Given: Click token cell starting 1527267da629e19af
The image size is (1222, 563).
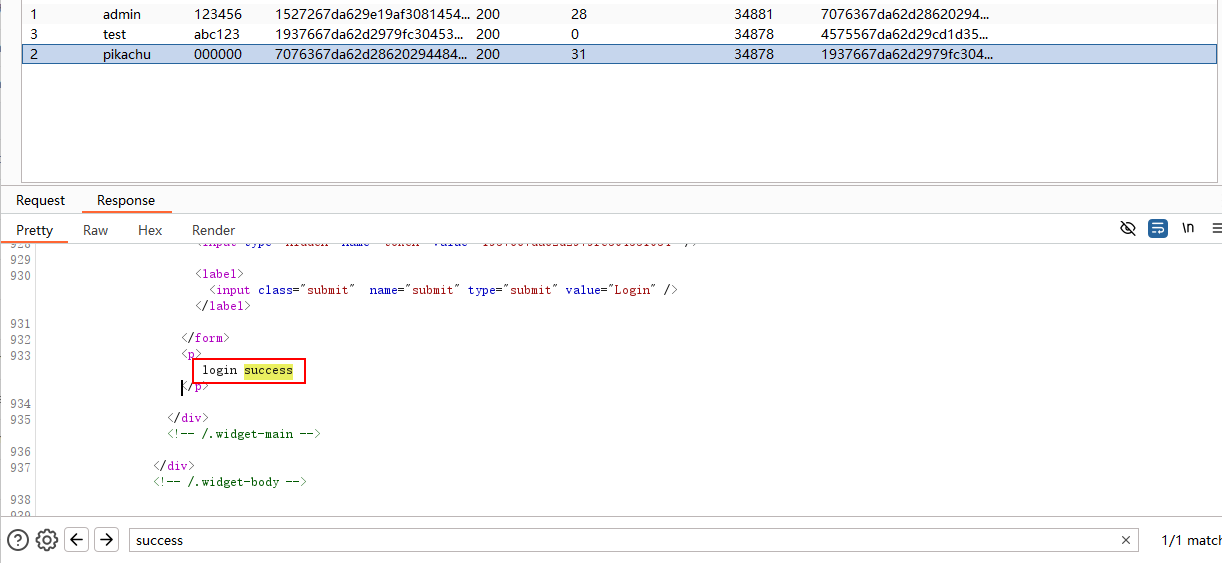Looking at the screenshot, I should (x=371, y=14).
